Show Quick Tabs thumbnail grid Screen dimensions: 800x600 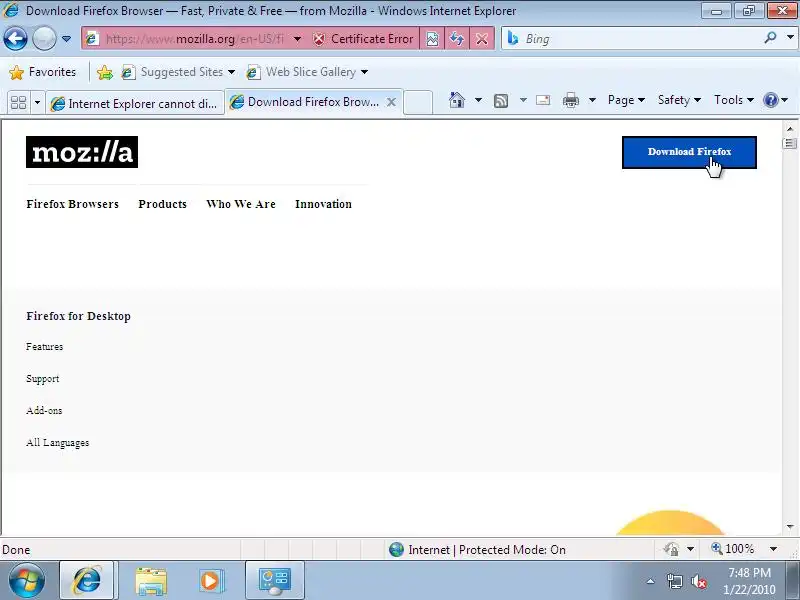18,103
